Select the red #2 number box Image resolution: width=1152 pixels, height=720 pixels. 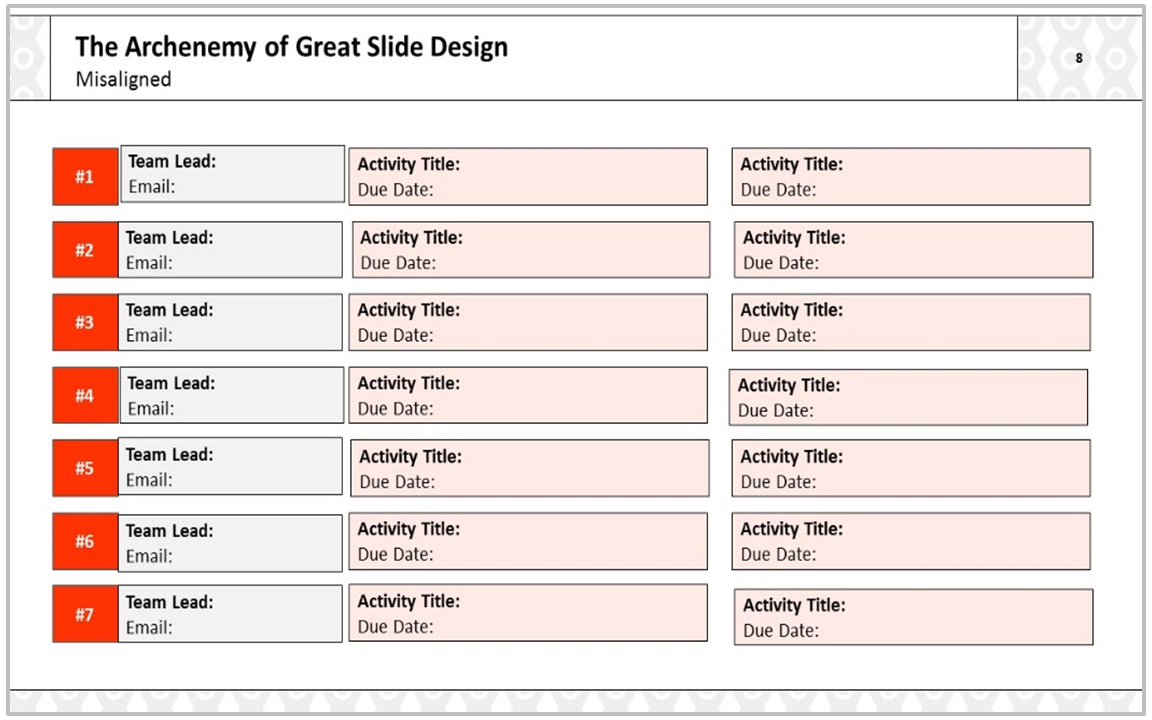tap(85, 250)
